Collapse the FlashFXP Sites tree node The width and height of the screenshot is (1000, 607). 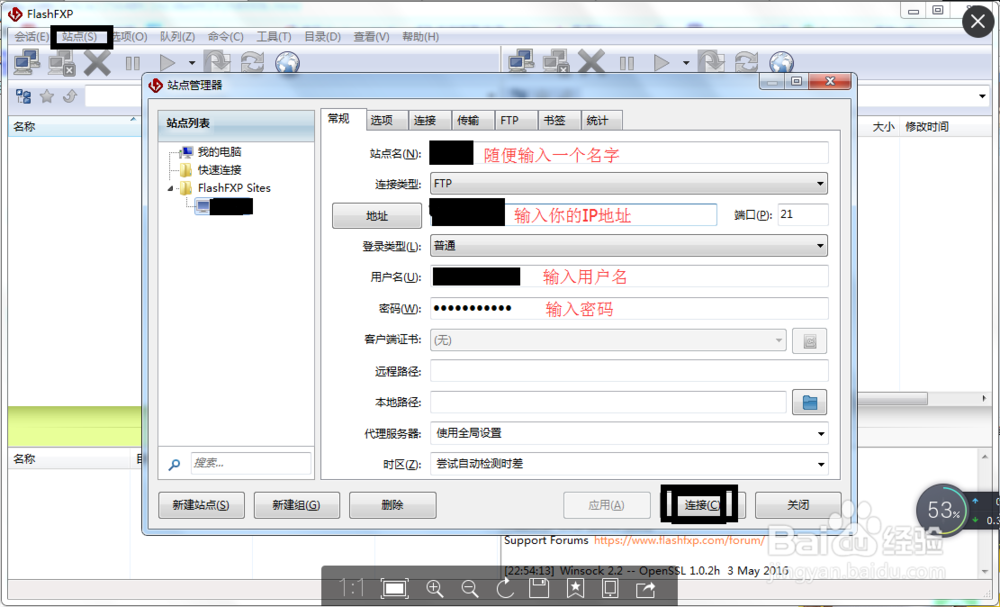point(170,189)
